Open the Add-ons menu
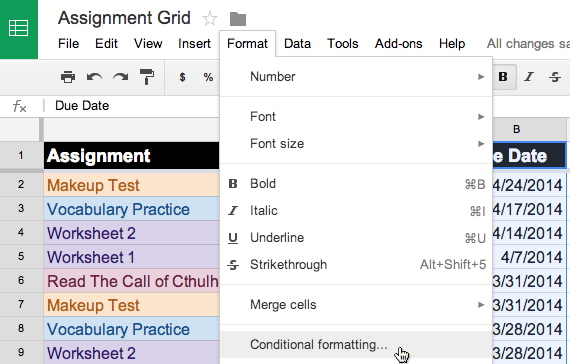Image resolution: width=570 pixels, height=364 pixels. 398,44
